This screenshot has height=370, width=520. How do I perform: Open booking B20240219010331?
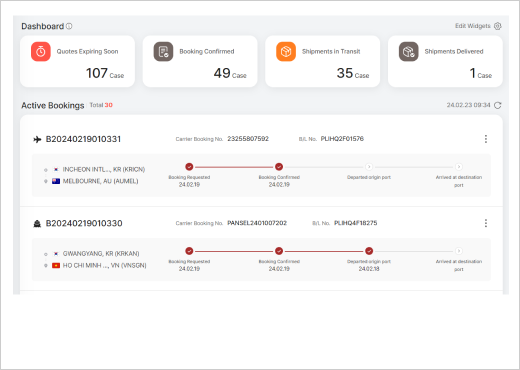[x=83, y=139]
